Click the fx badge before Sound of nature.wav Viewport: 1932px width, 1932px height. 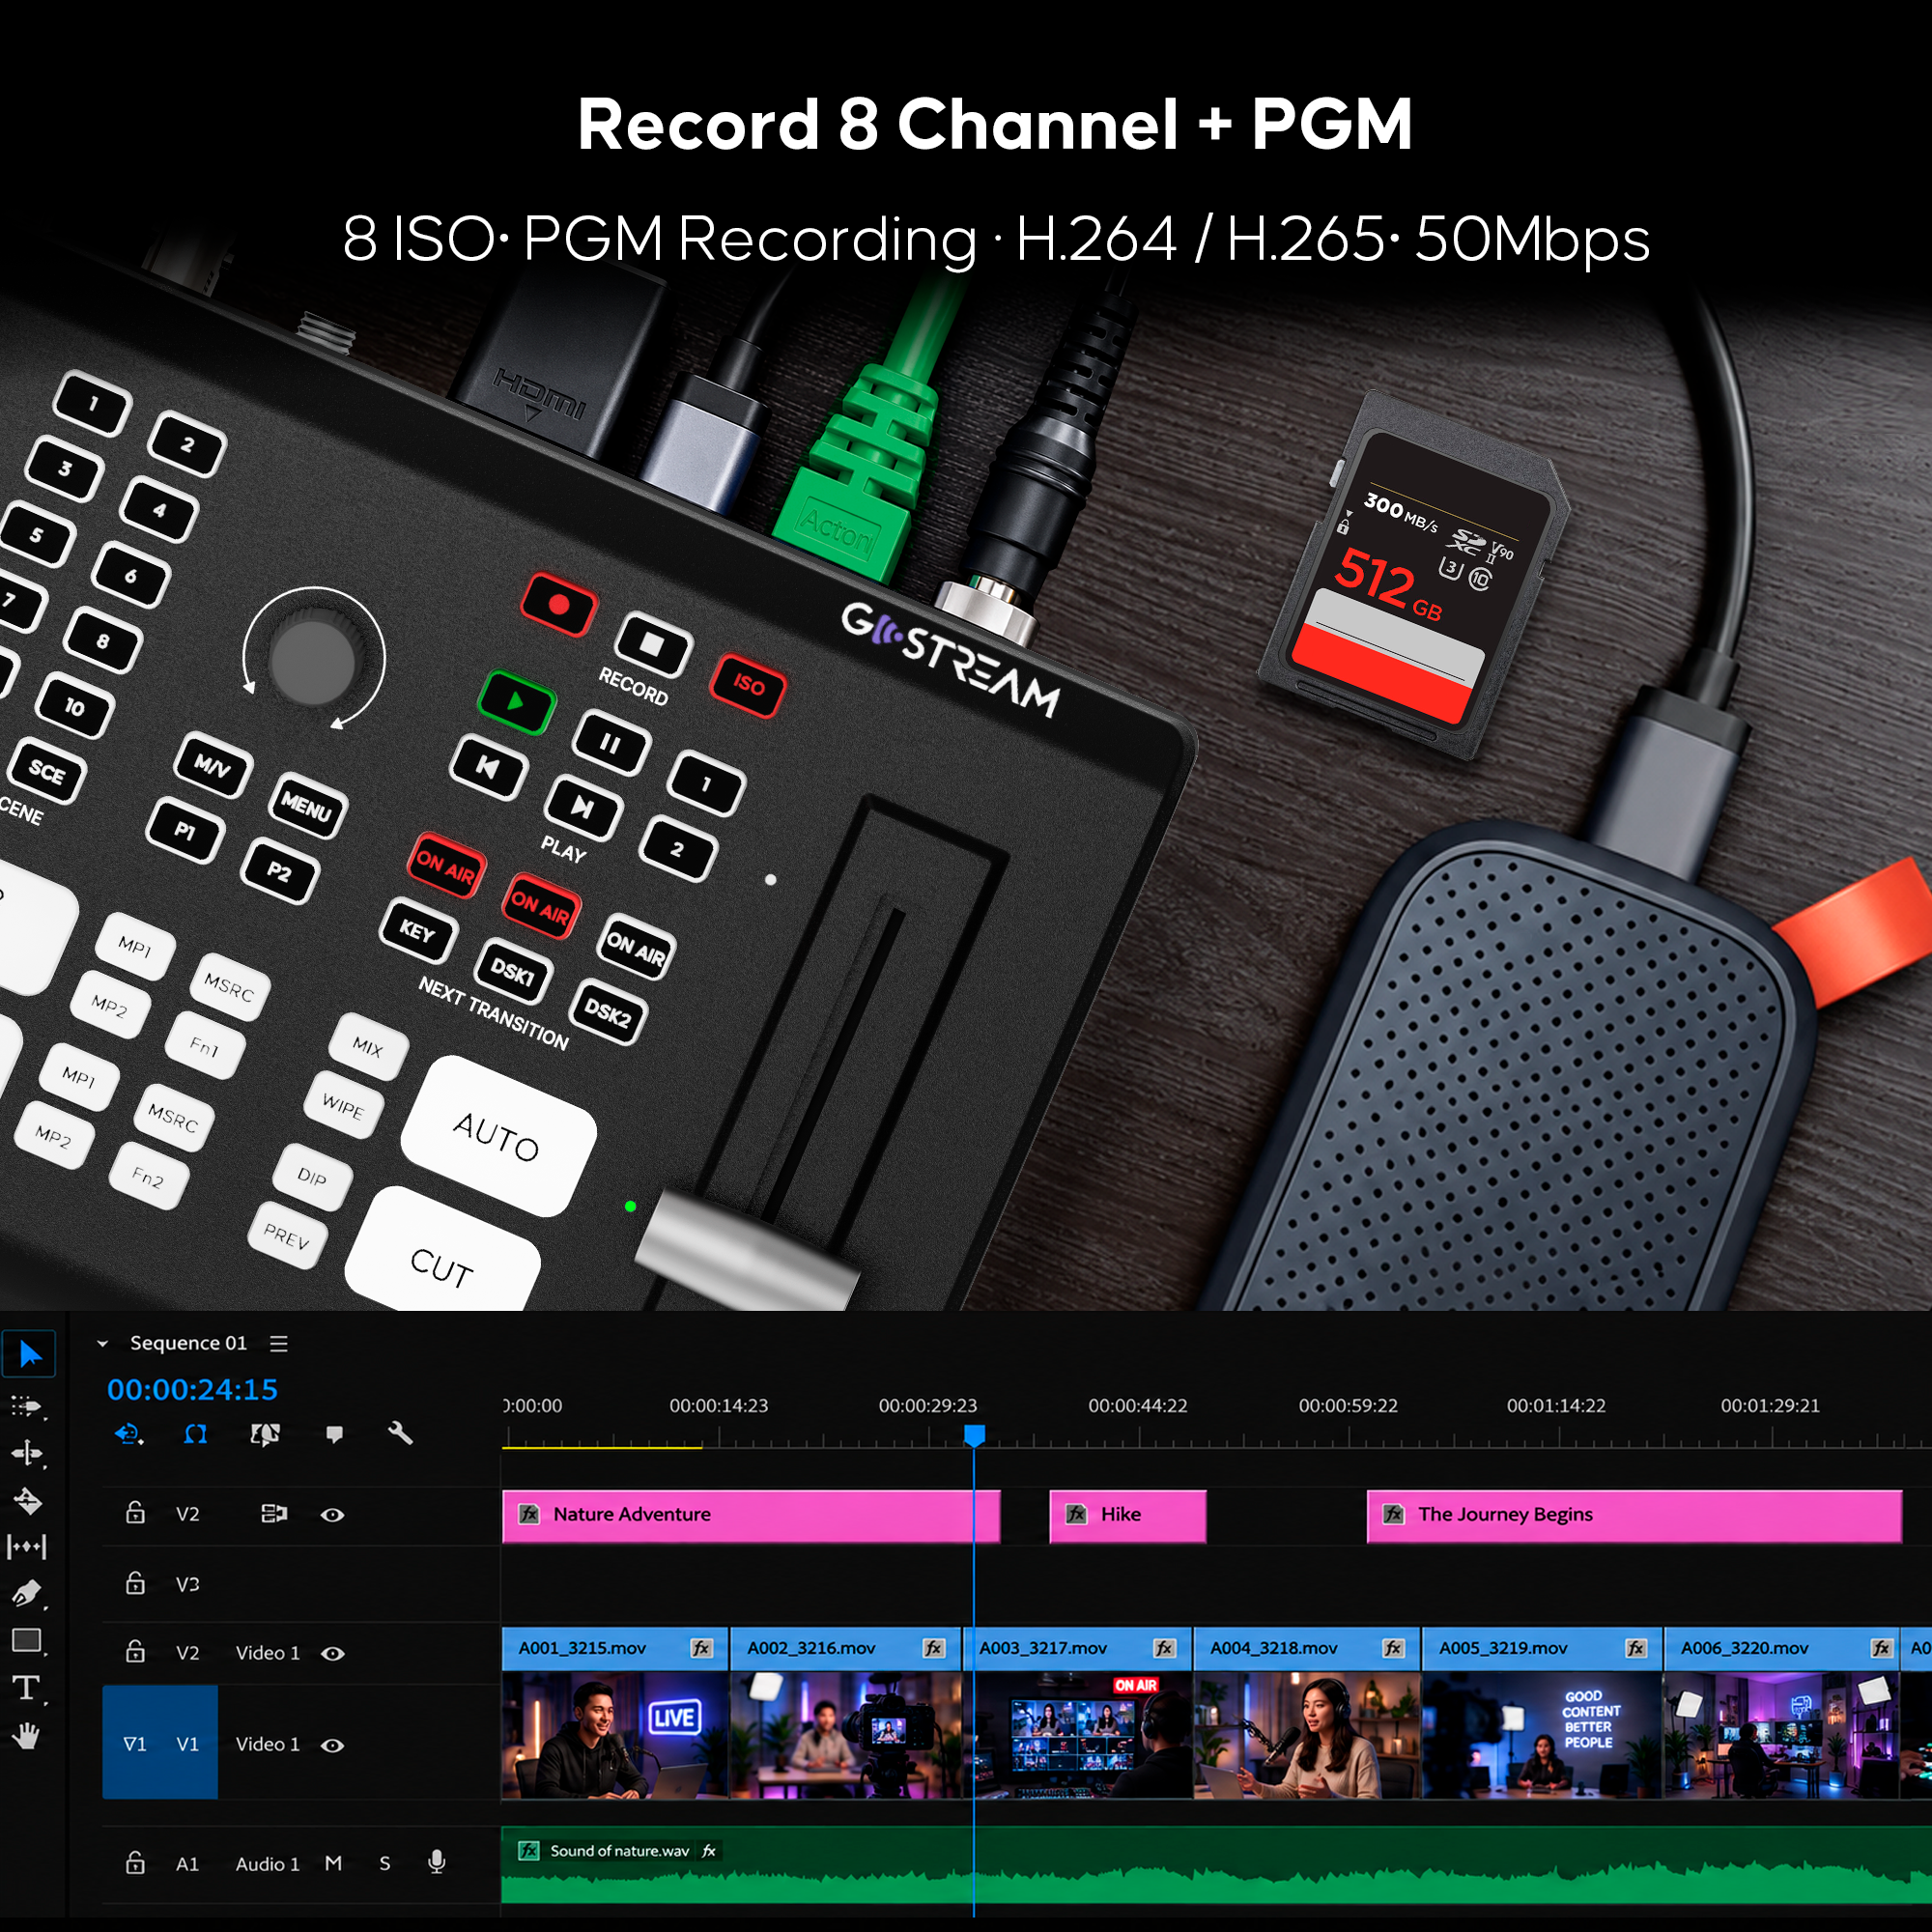(x=529, y=1851)
